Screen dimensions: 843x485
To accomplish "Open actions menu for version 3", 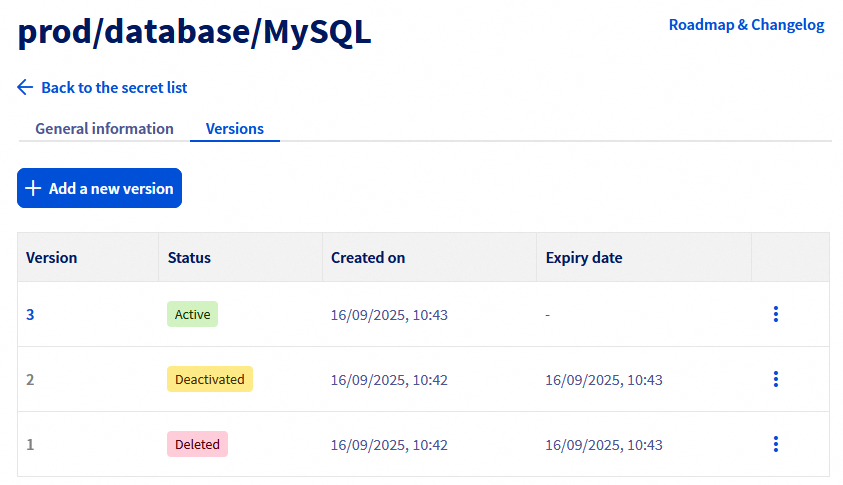I will 775,314.
